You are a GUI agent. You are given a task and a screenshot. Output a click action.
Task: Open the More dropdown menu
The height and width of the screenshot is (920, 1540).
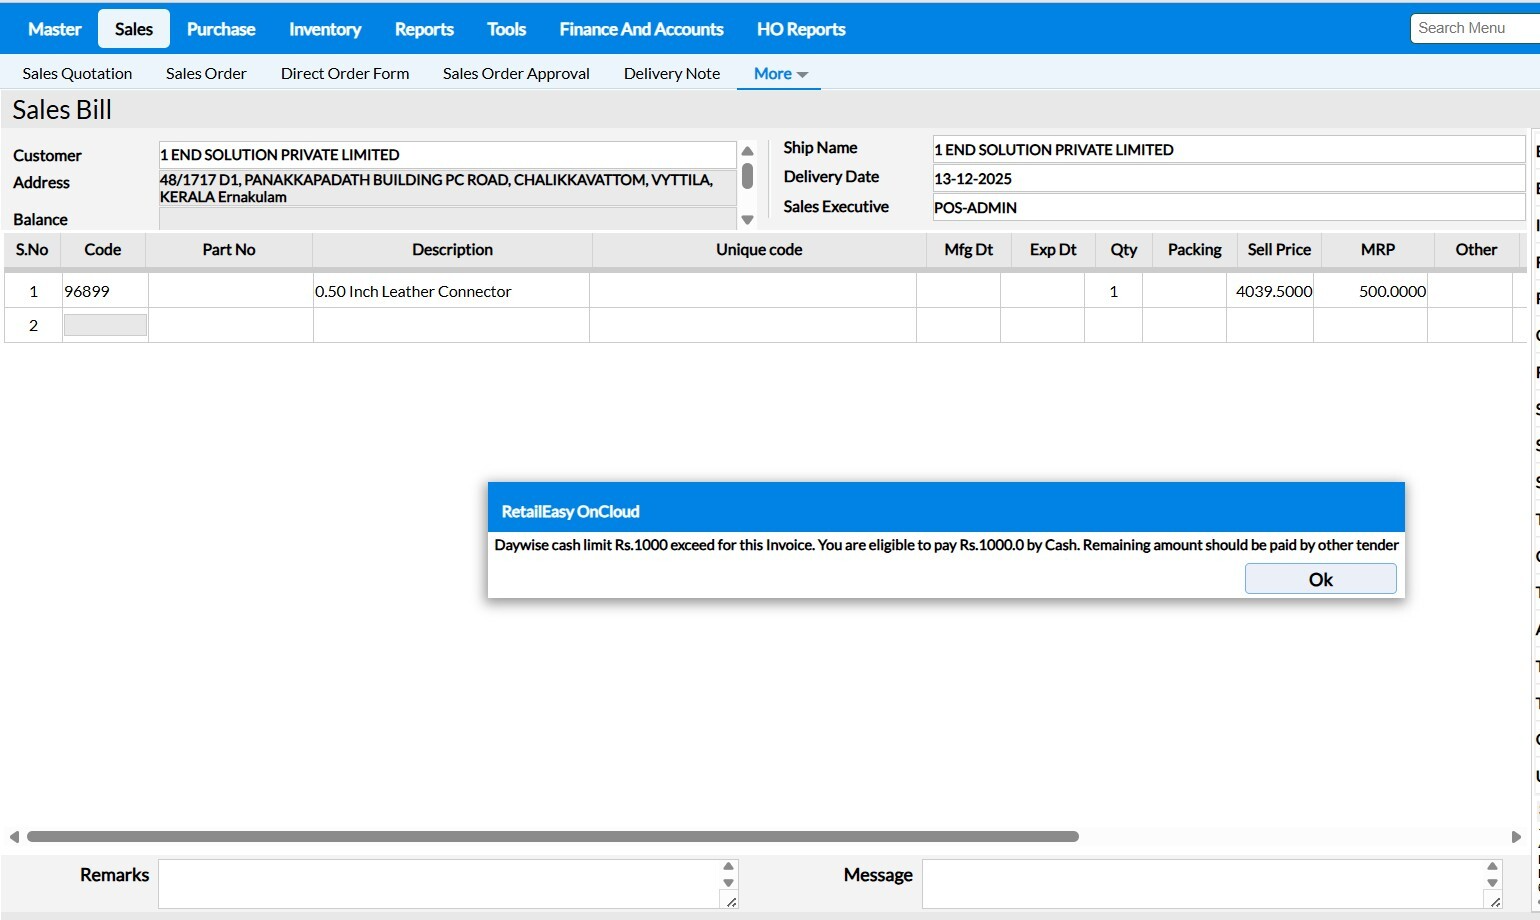(x=779, y=73)
